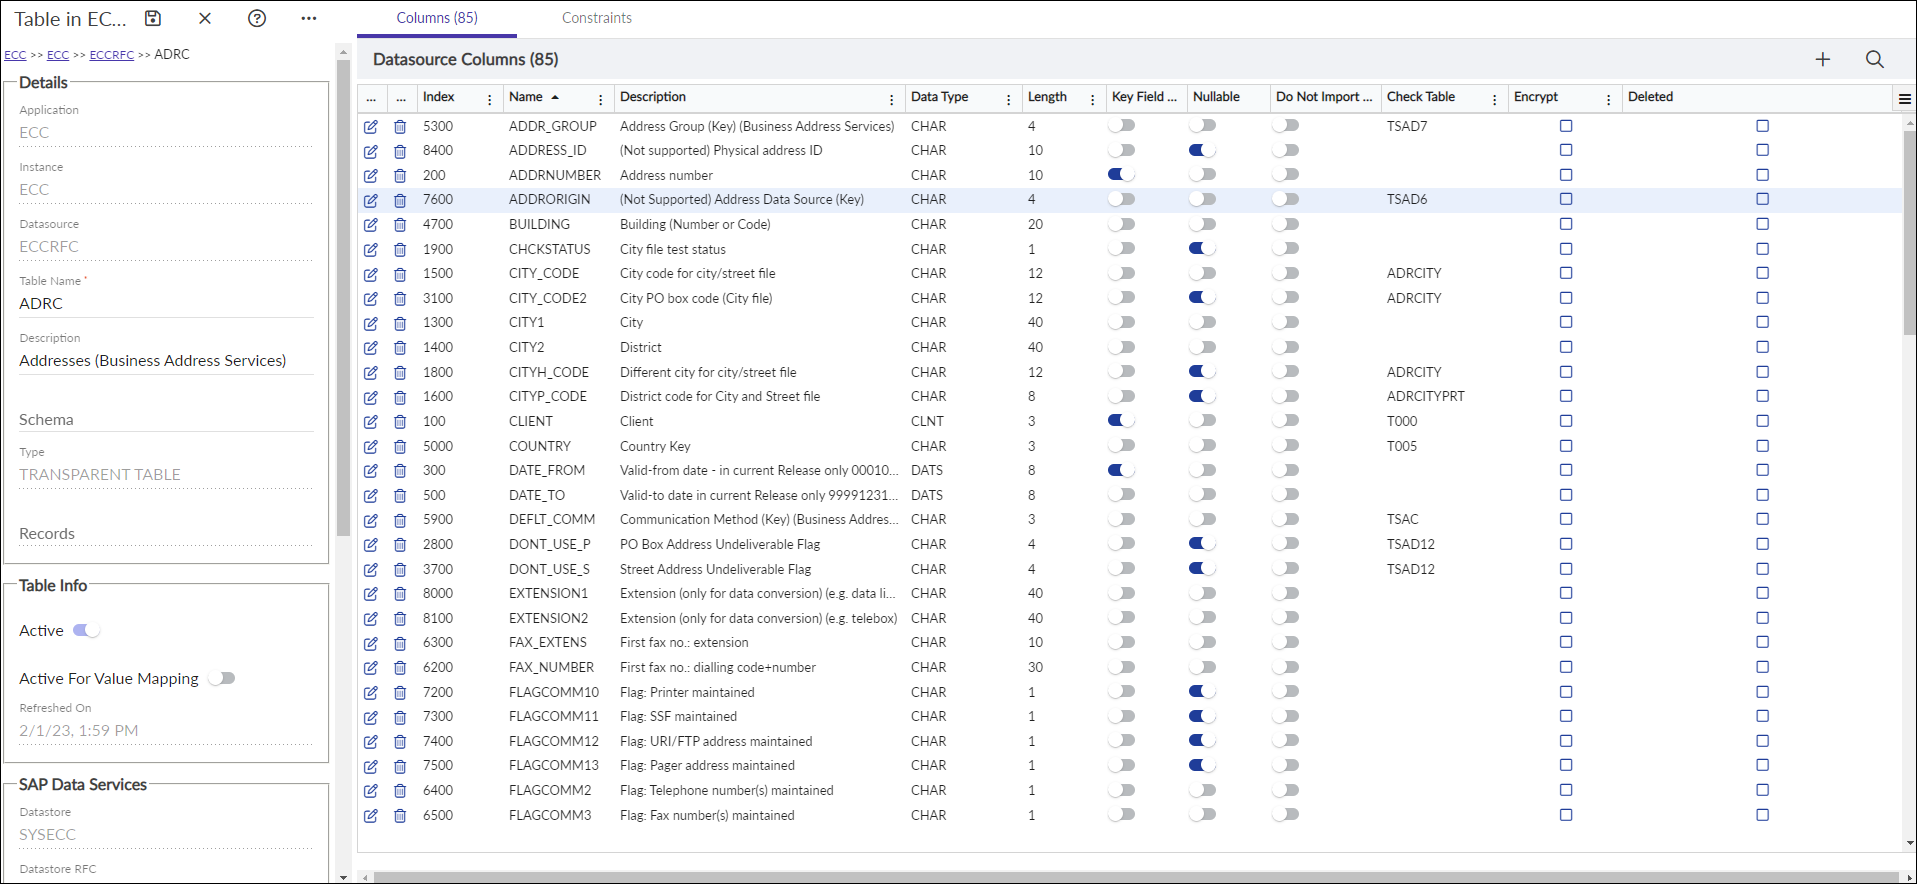Click the Table Name field ADRC
This screenshot has height=884, width=1917.
[166, 303]
